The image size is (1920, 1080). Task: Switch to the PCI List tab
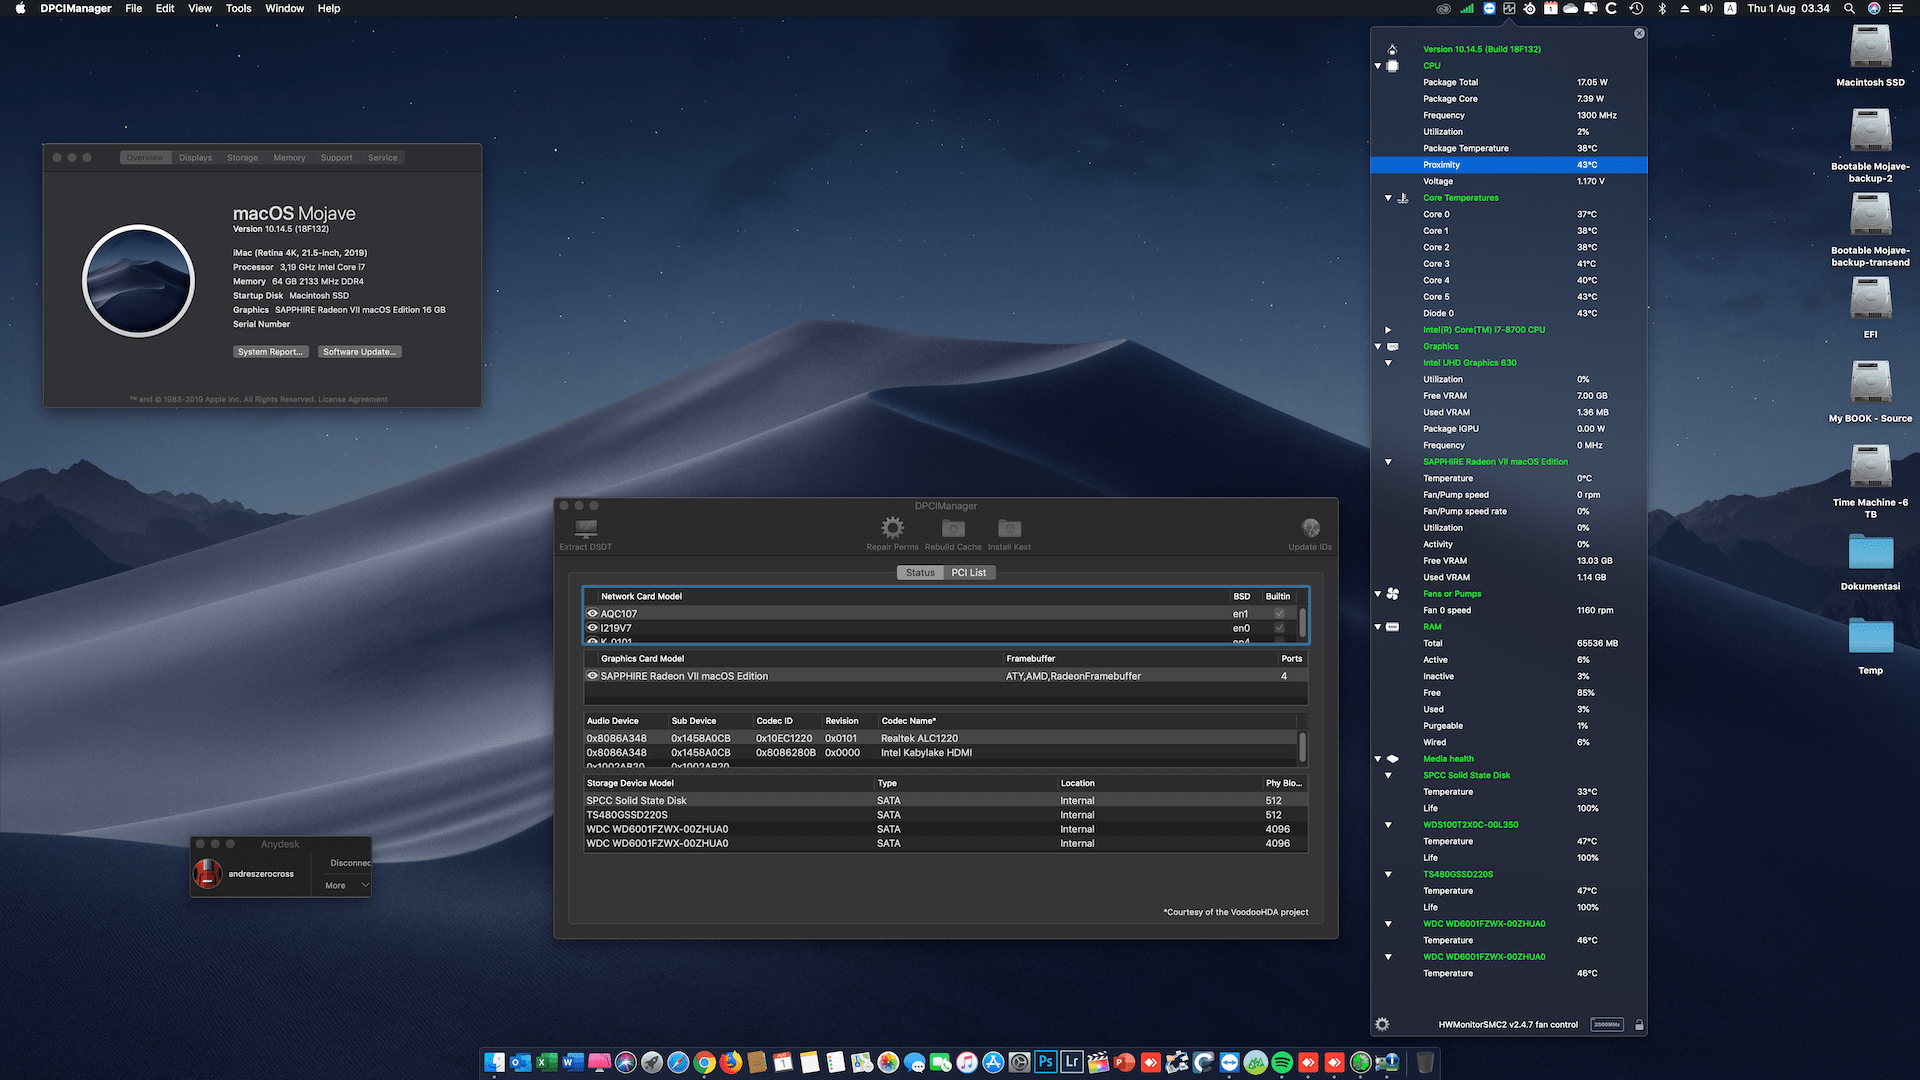coord(969,572)
